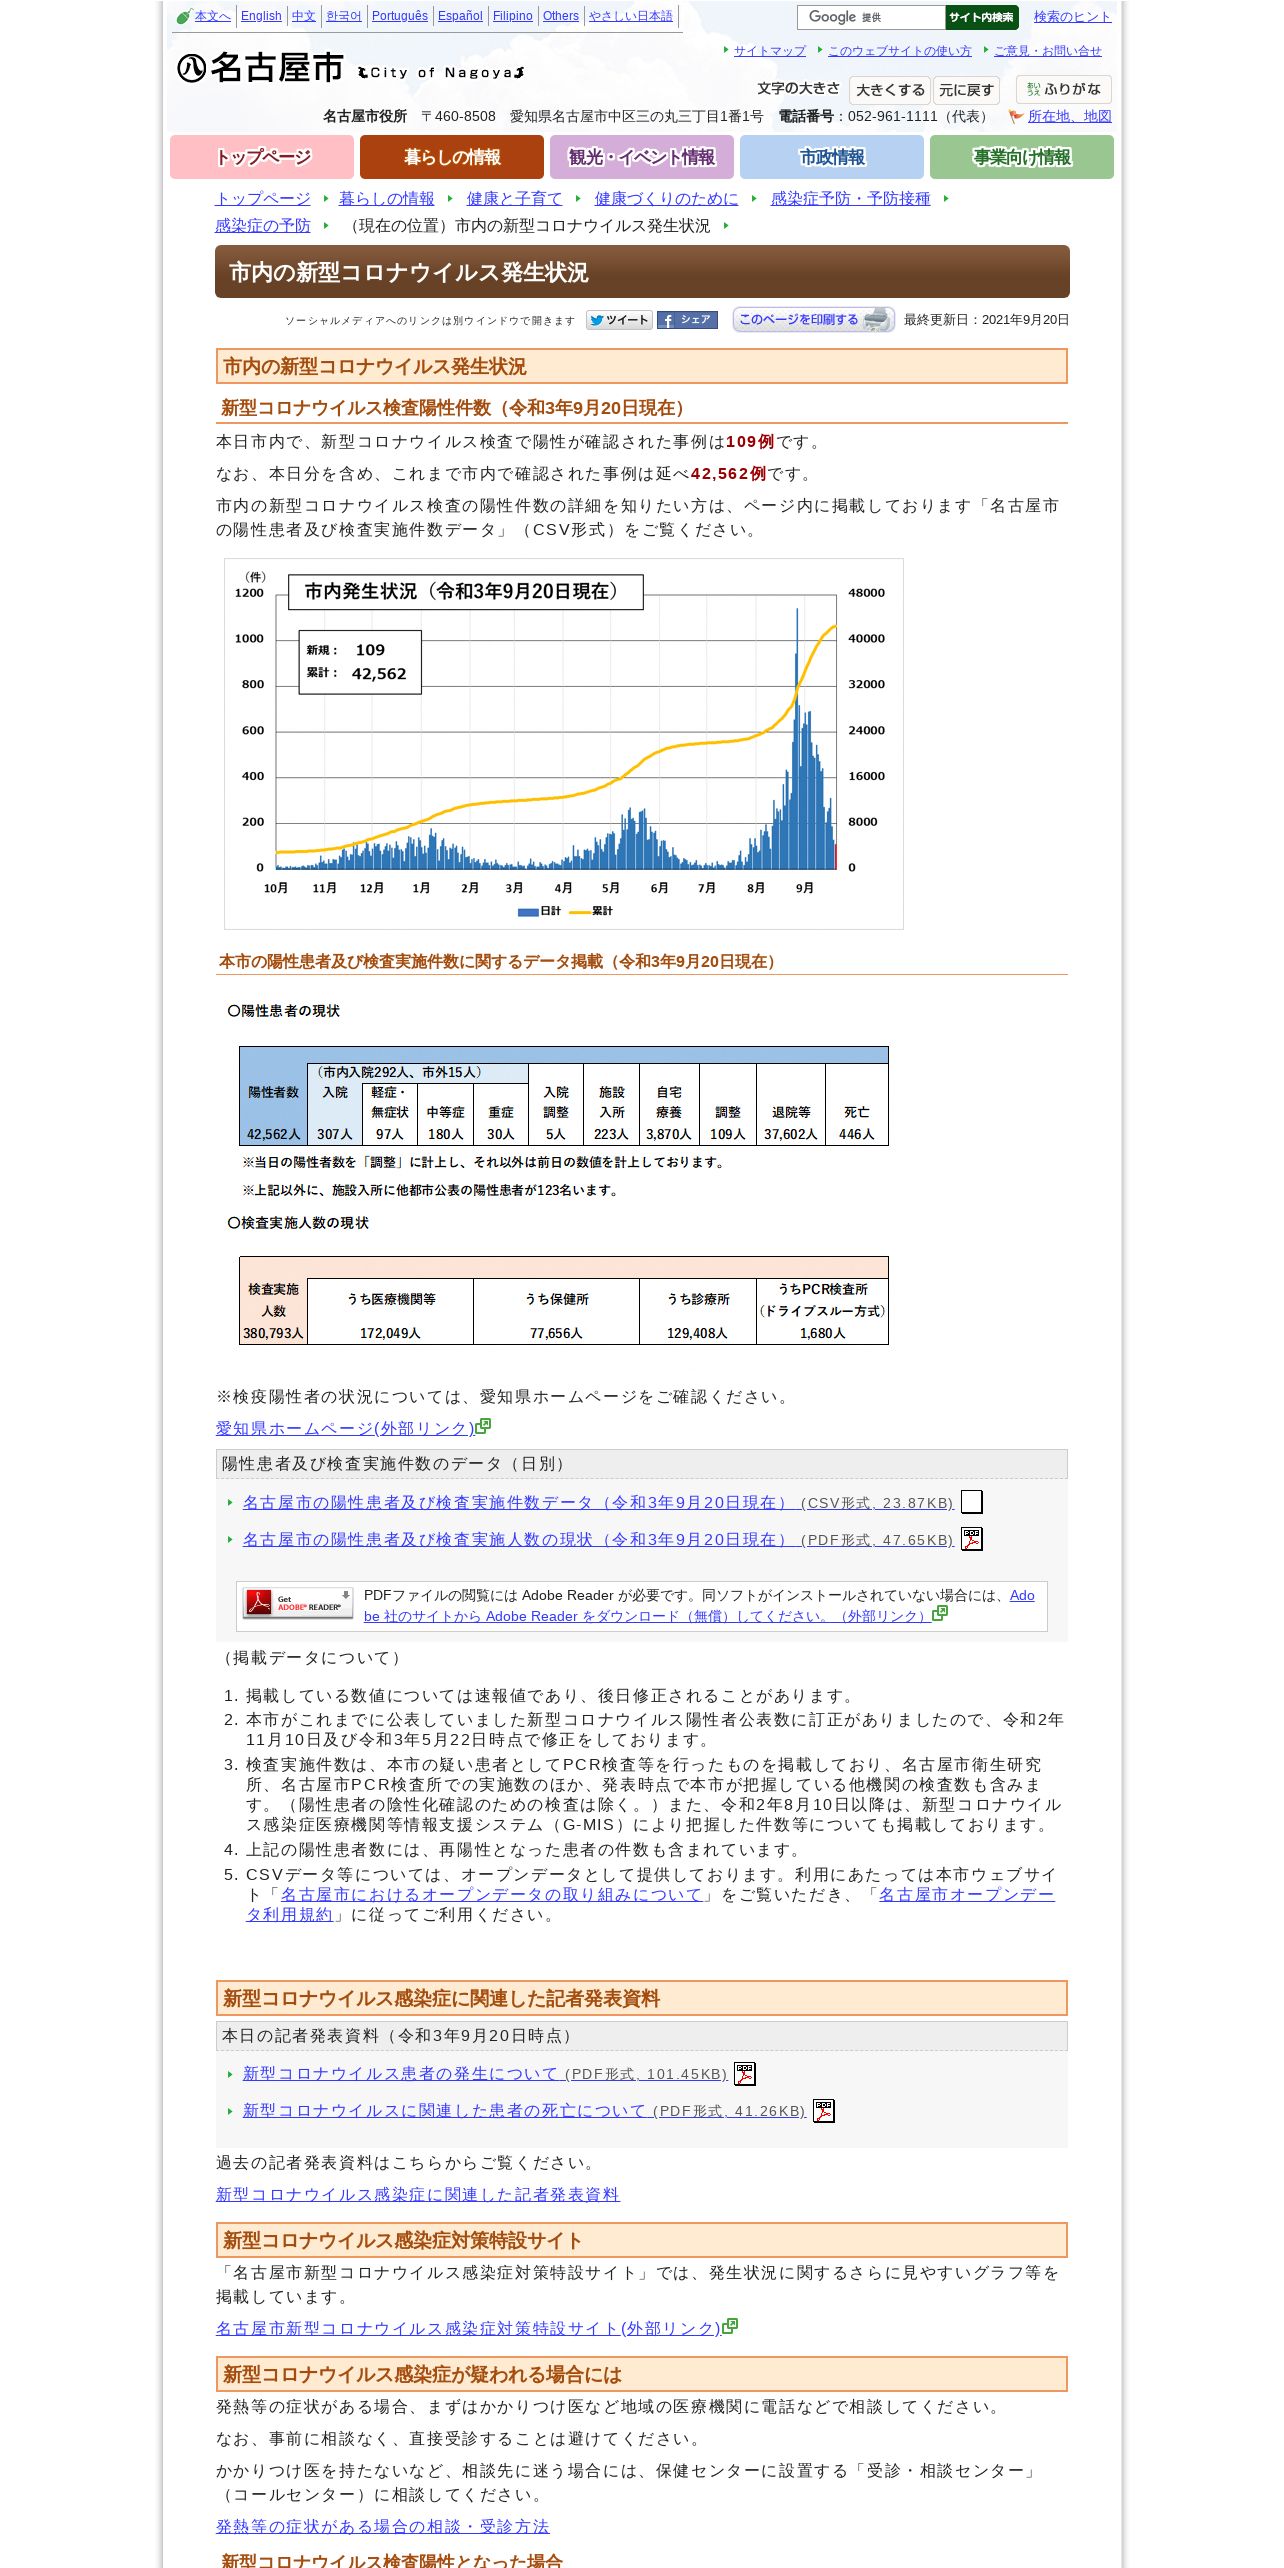
Task: Select Português language link
Action: click(400, 16)
